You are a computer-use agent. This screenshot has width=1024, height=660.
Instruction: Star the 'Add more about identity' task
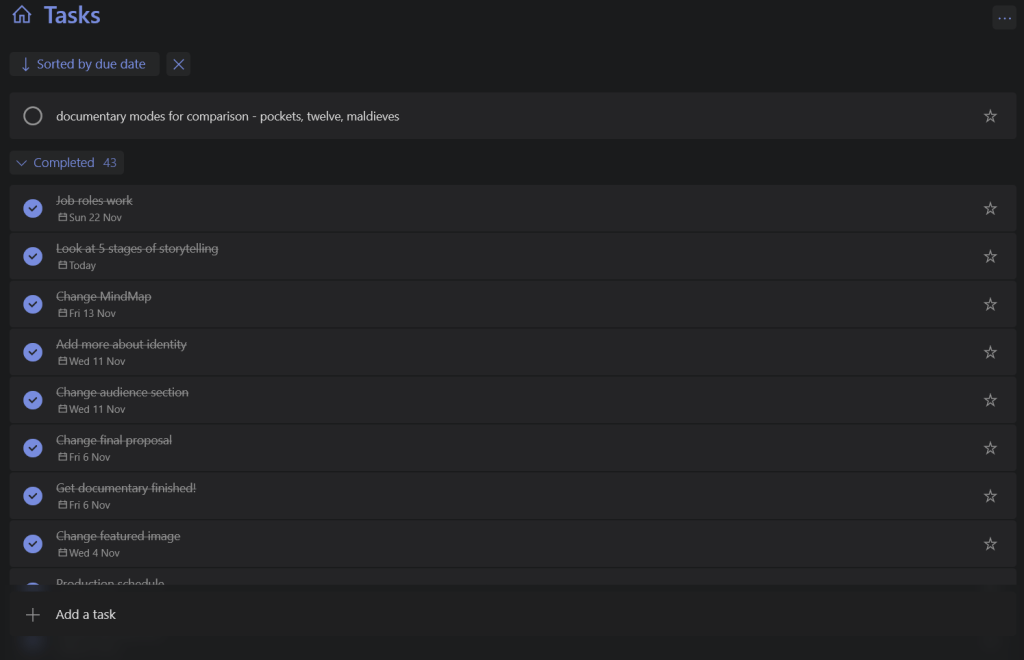point(990,352)
